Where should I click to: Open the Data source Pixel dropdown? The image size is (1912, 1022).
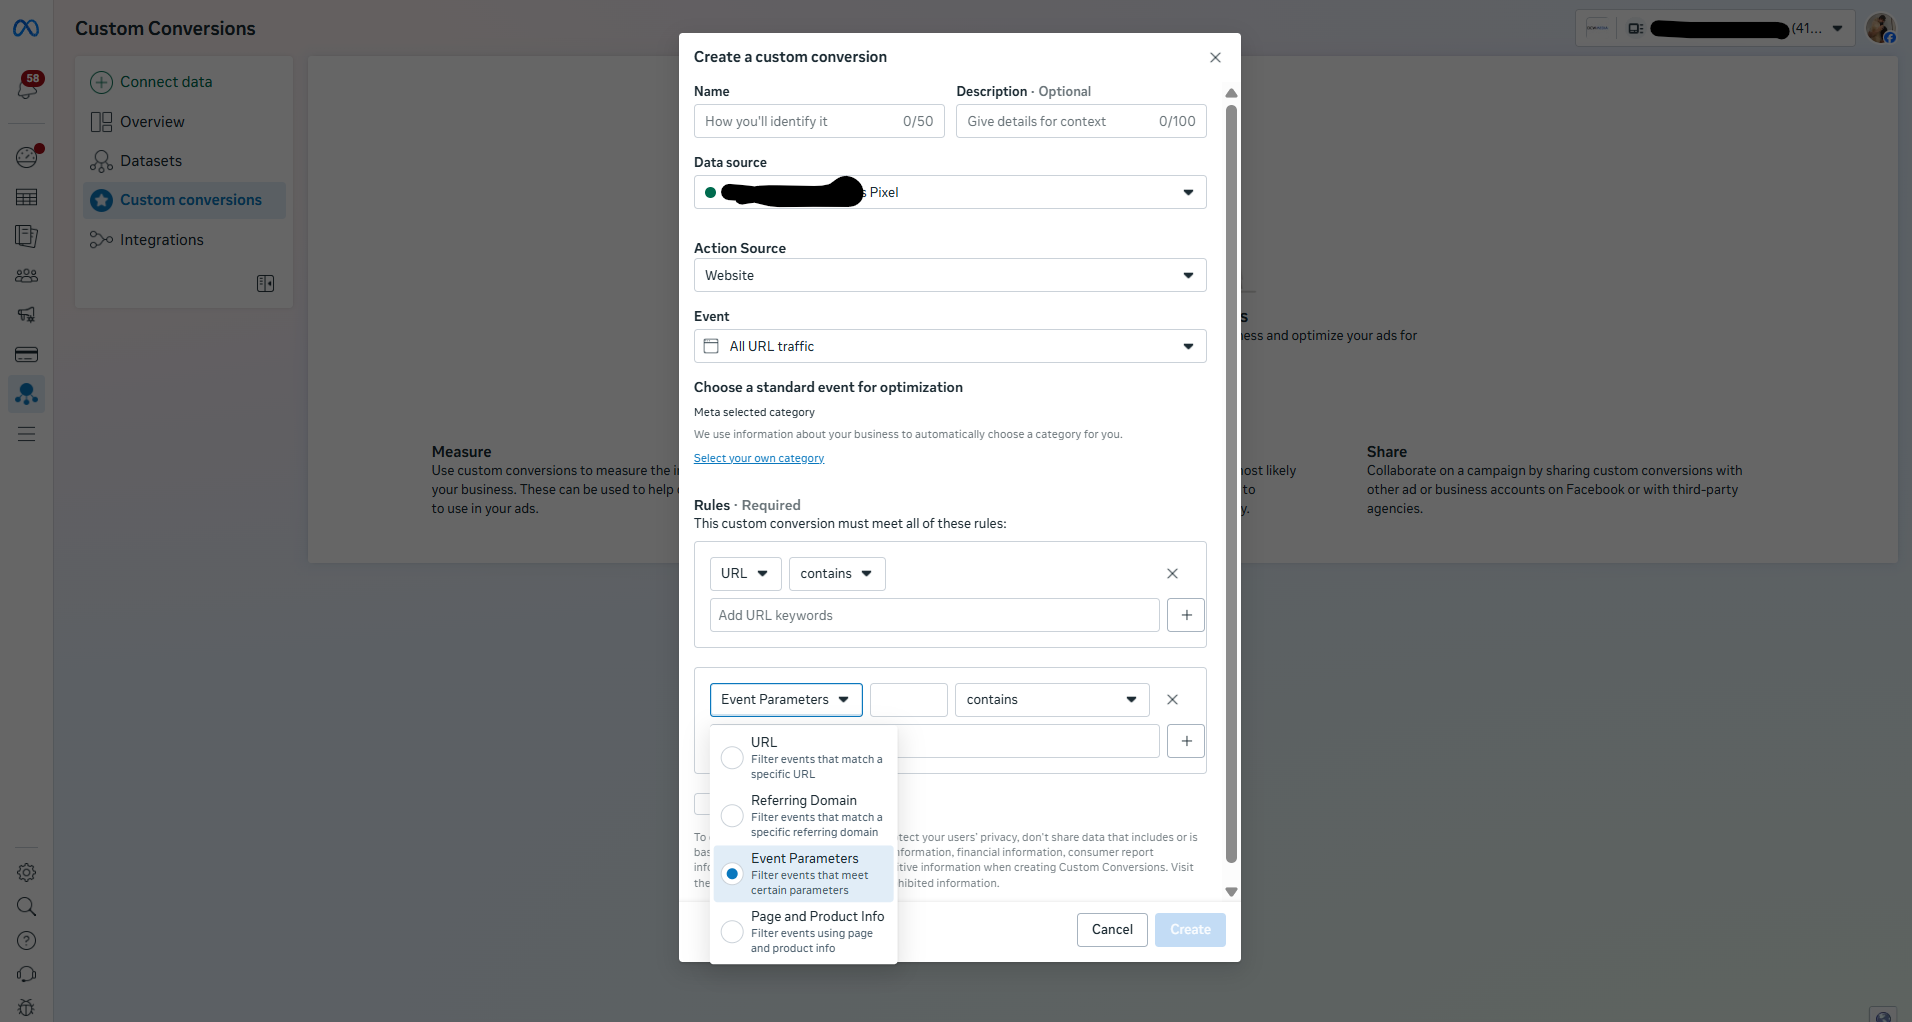point(950,192)
